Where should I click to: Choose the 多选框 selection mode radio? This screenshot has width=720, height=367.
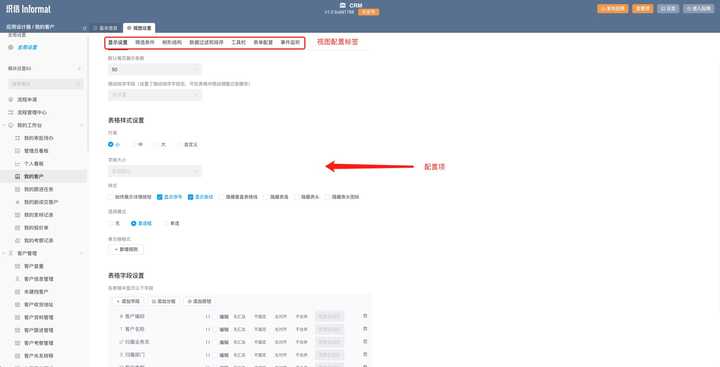pos(134,223)
